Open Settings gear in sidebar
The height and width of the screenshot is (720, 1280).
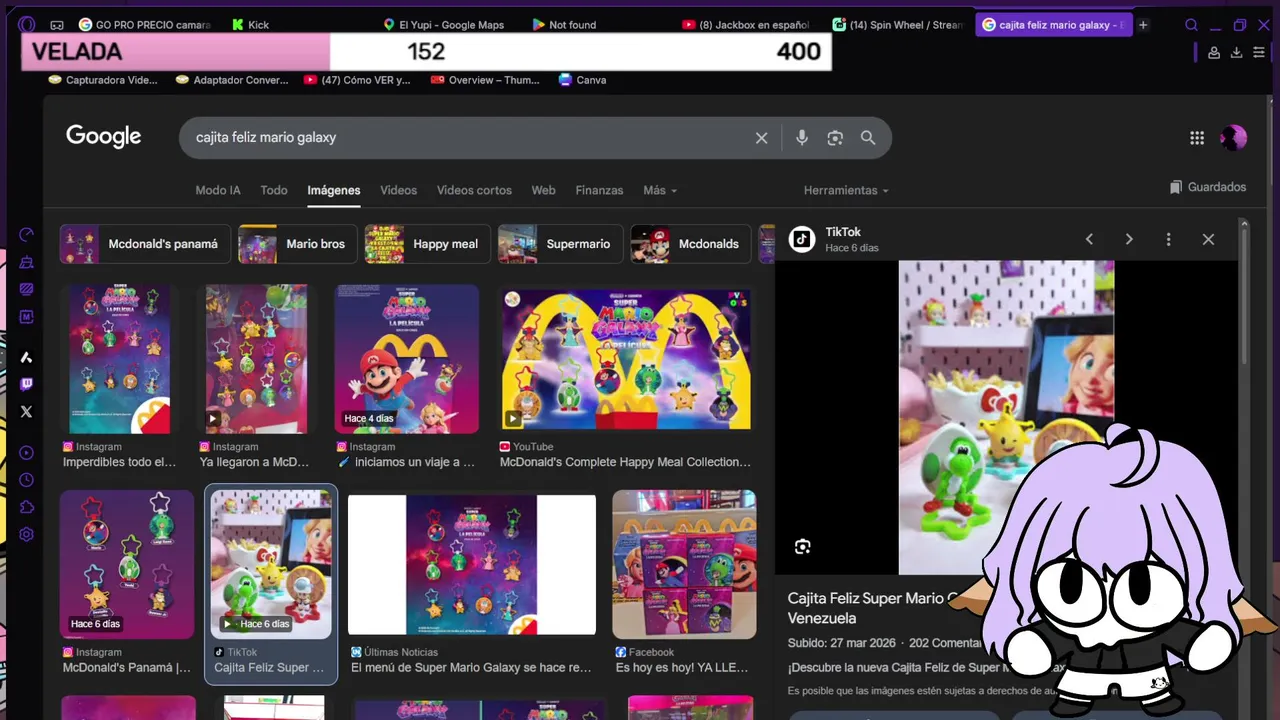[x=27, y=534]
